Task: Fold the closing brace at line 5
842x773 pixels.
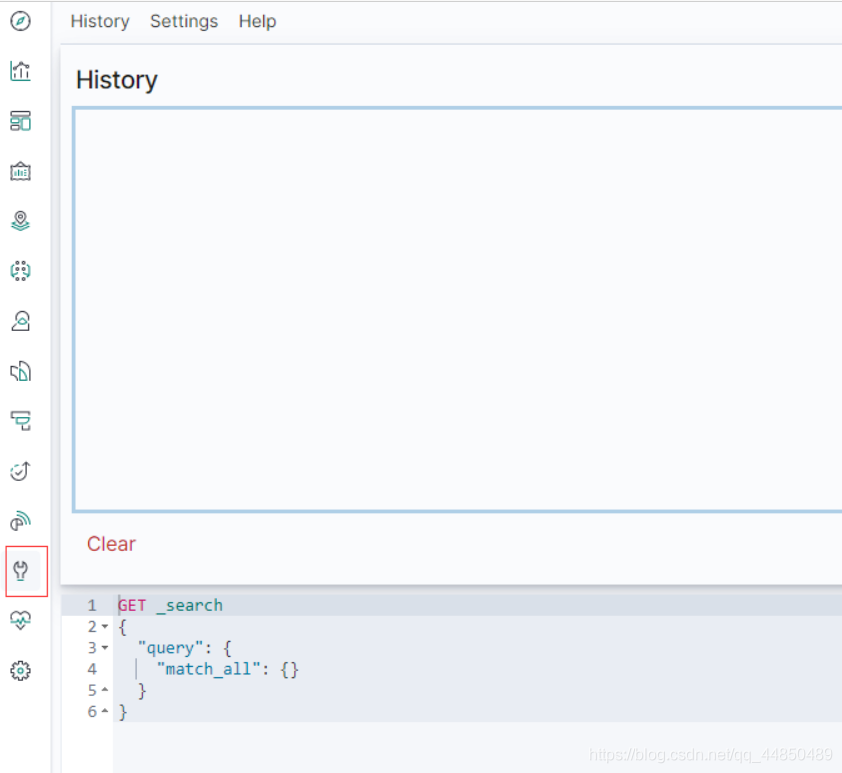Action: (105, 690)
